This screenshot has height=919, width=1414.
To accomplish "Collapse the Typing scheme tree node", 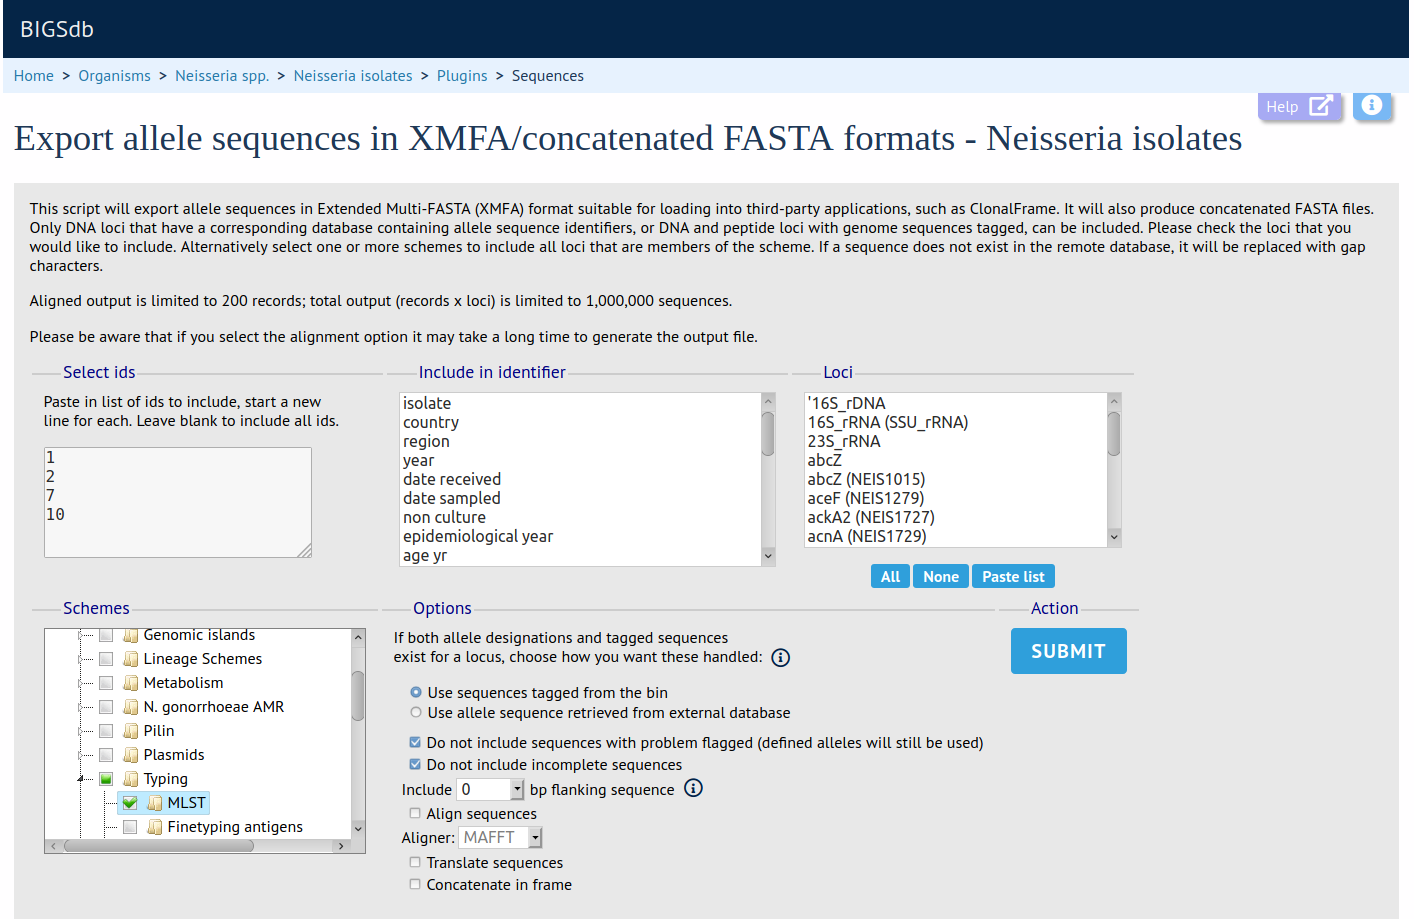I will [81, 779].
